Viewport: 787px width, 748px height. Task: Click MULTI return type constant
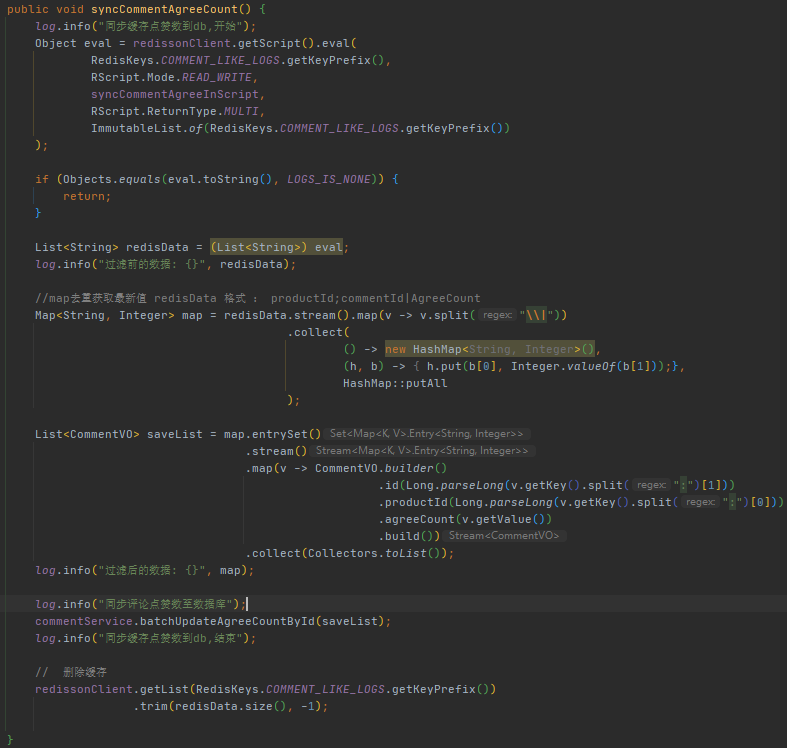(241, 111)
